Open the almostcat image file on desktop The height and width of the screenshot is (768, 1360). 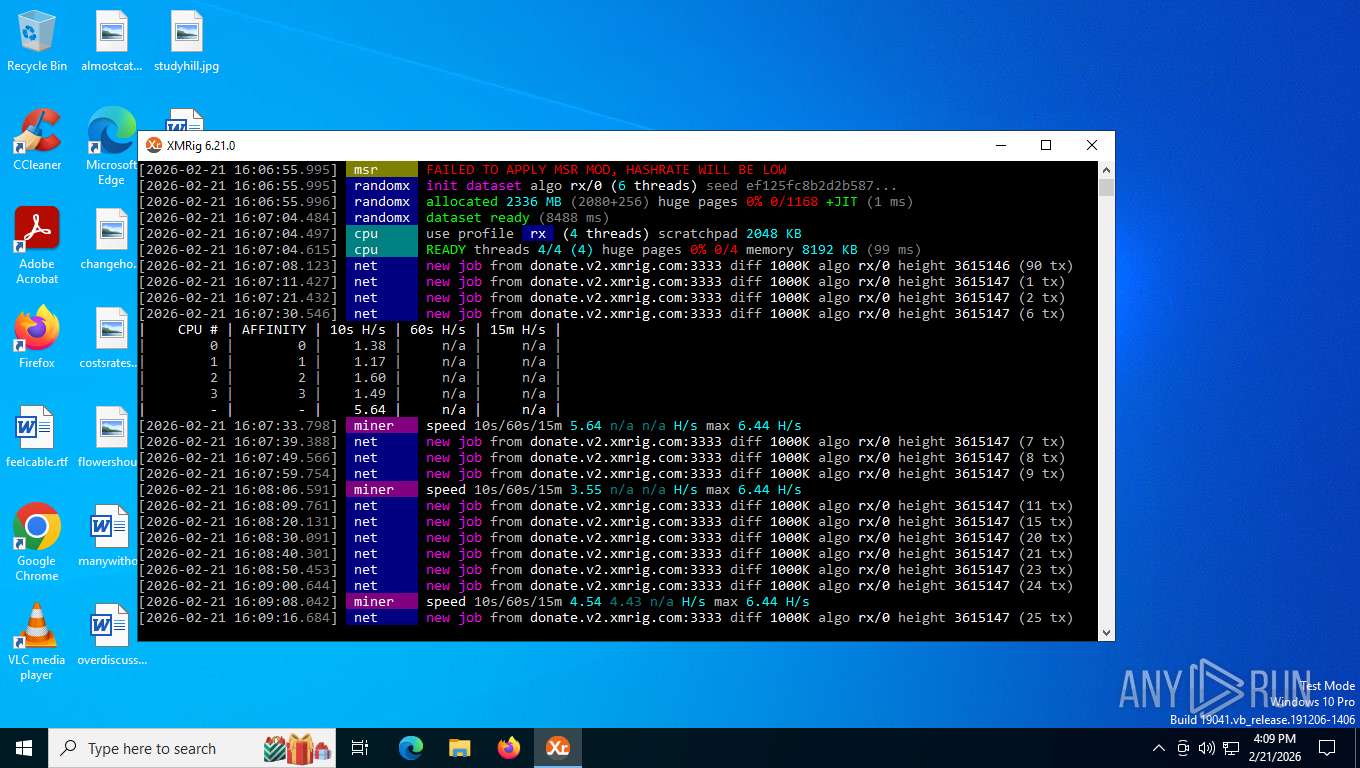tap(111, 41)
